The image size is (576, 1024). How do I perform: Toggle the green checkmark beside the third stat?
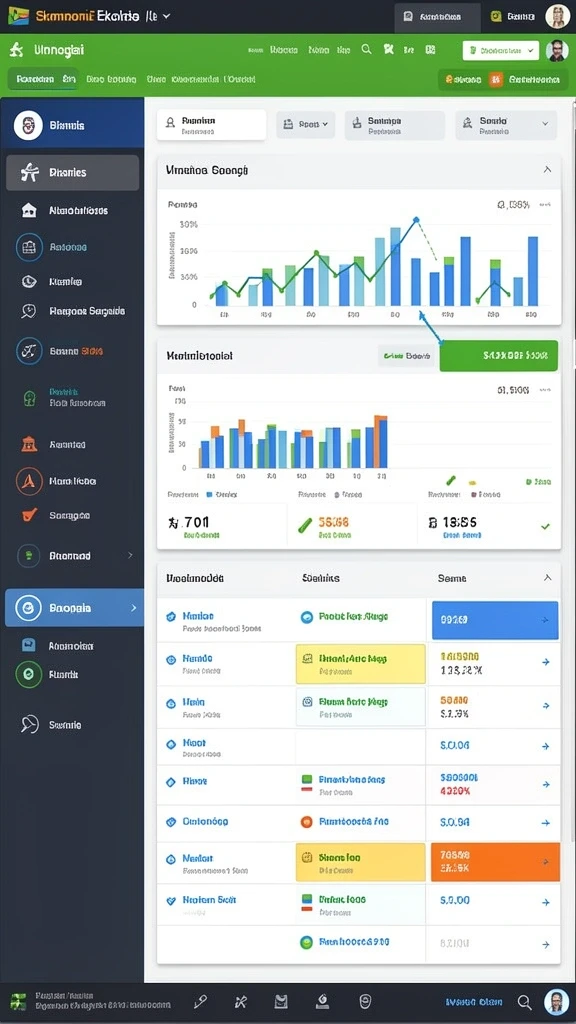pos(545,526)
